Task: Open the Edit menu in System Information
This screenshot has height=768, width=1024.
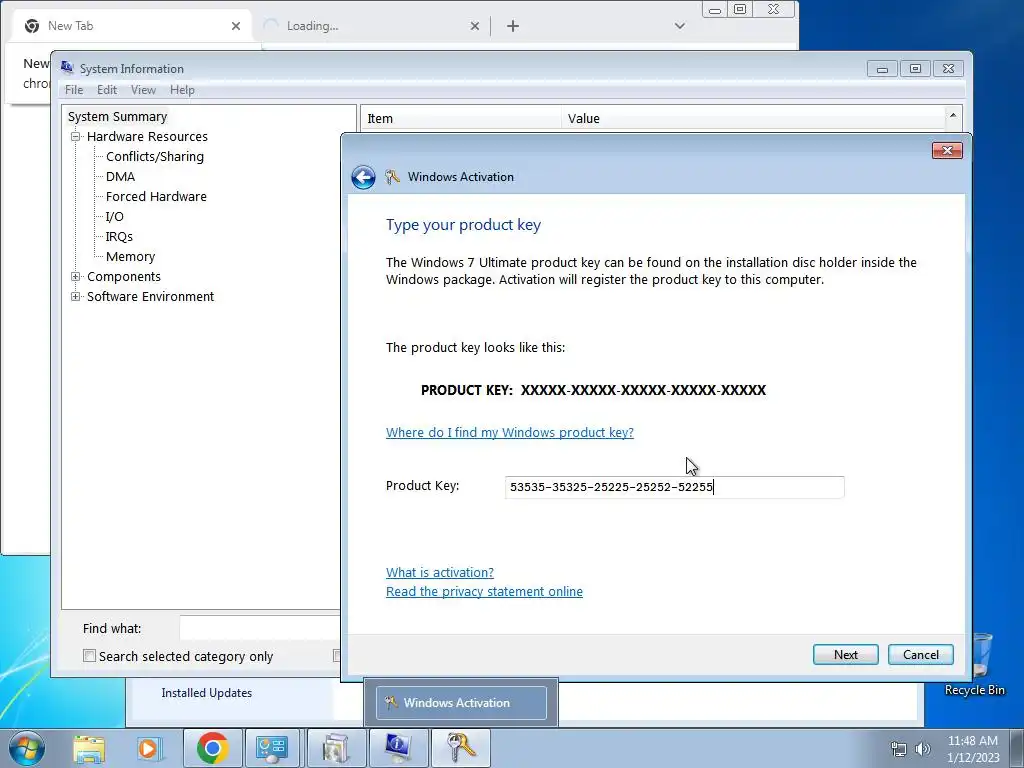Action: click(107, 90)
